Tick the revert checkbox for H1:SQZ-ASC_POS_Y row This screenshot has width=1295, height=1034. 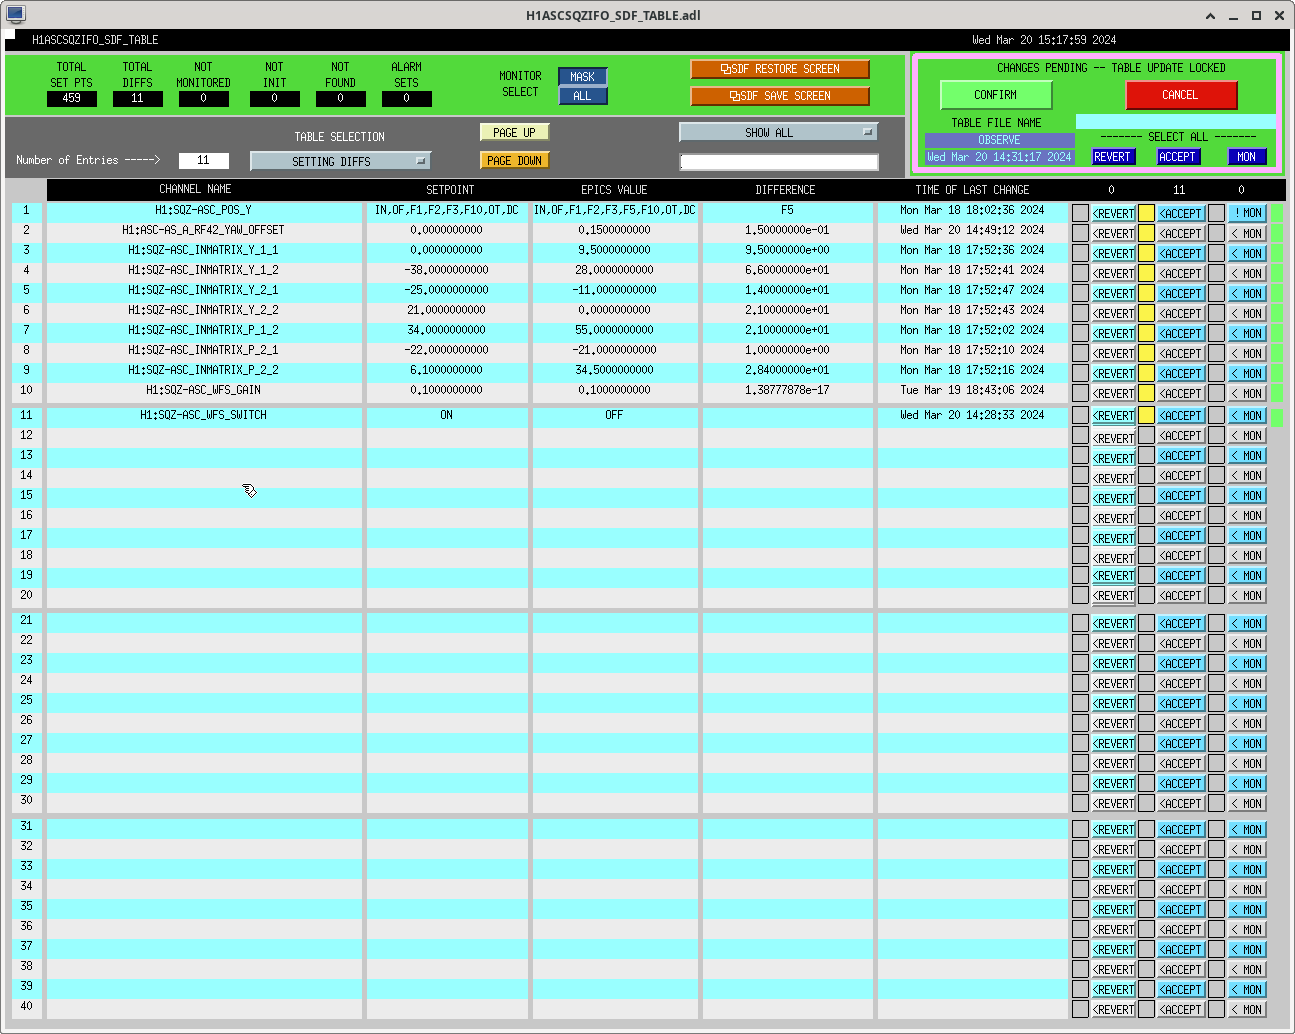1080,213
